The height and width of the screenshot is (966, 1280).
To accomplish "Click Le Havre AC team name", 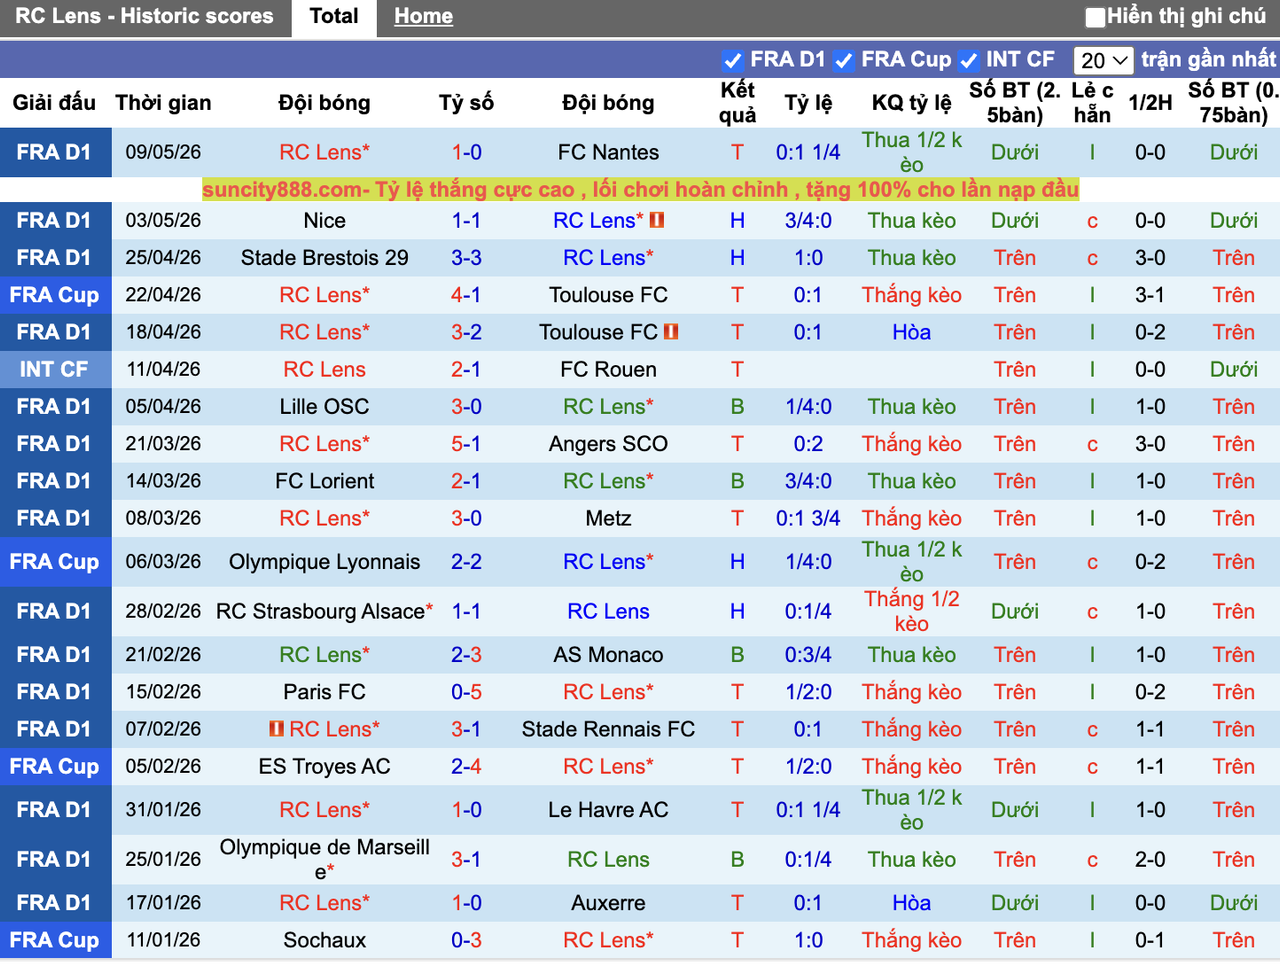I will click(608, 810).
